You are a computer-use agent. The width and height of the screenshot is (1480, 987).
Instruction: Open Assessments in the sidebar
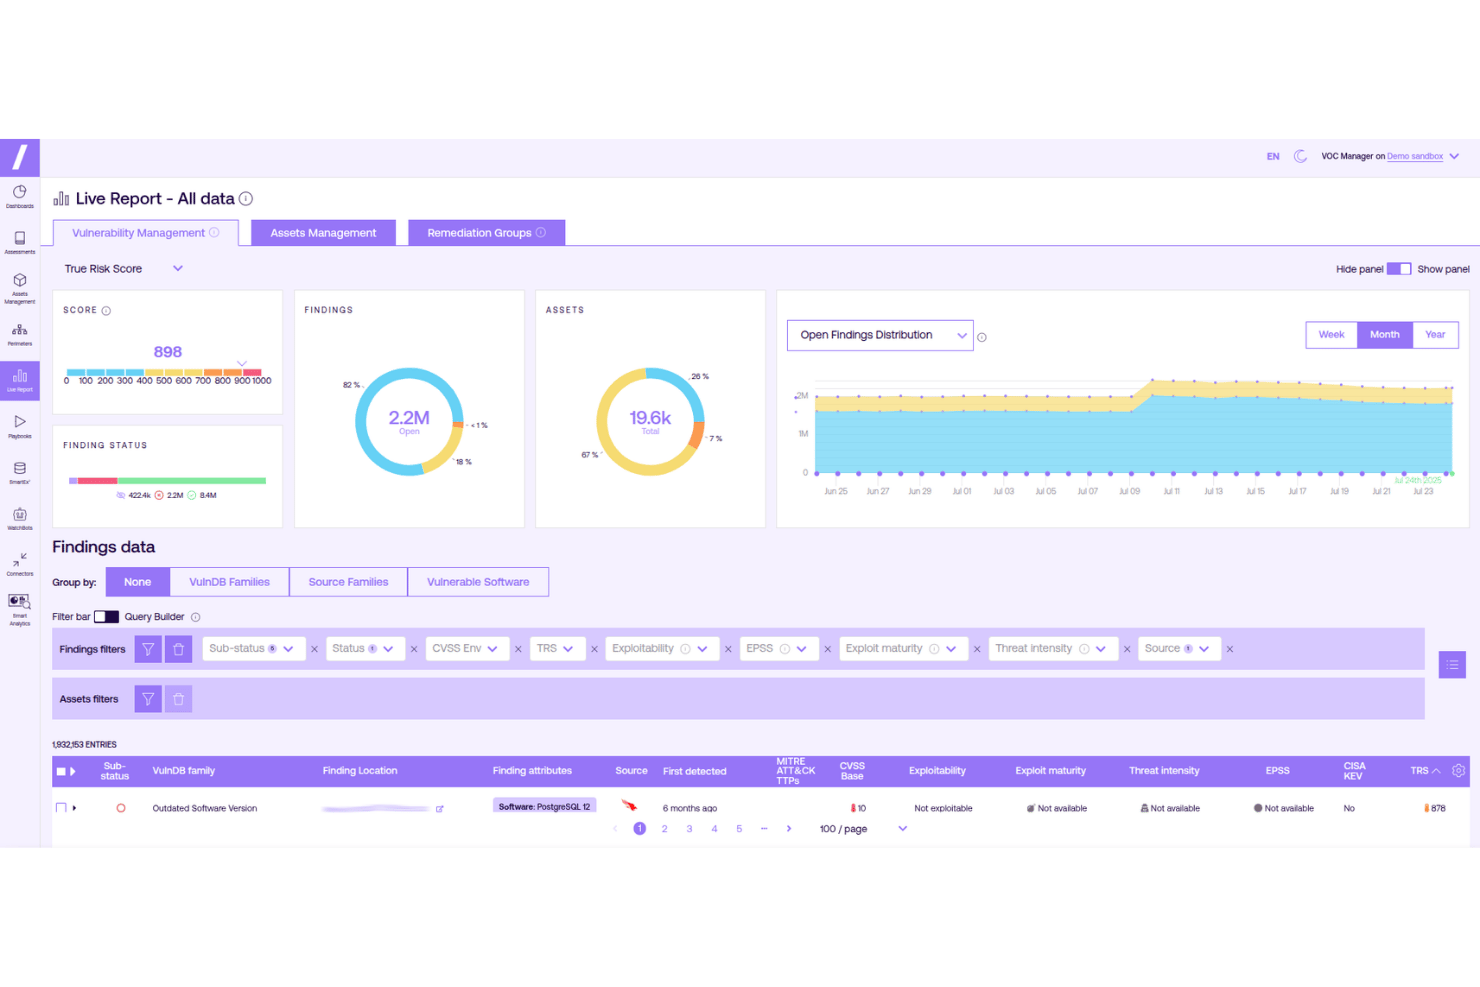pos(20,242)
